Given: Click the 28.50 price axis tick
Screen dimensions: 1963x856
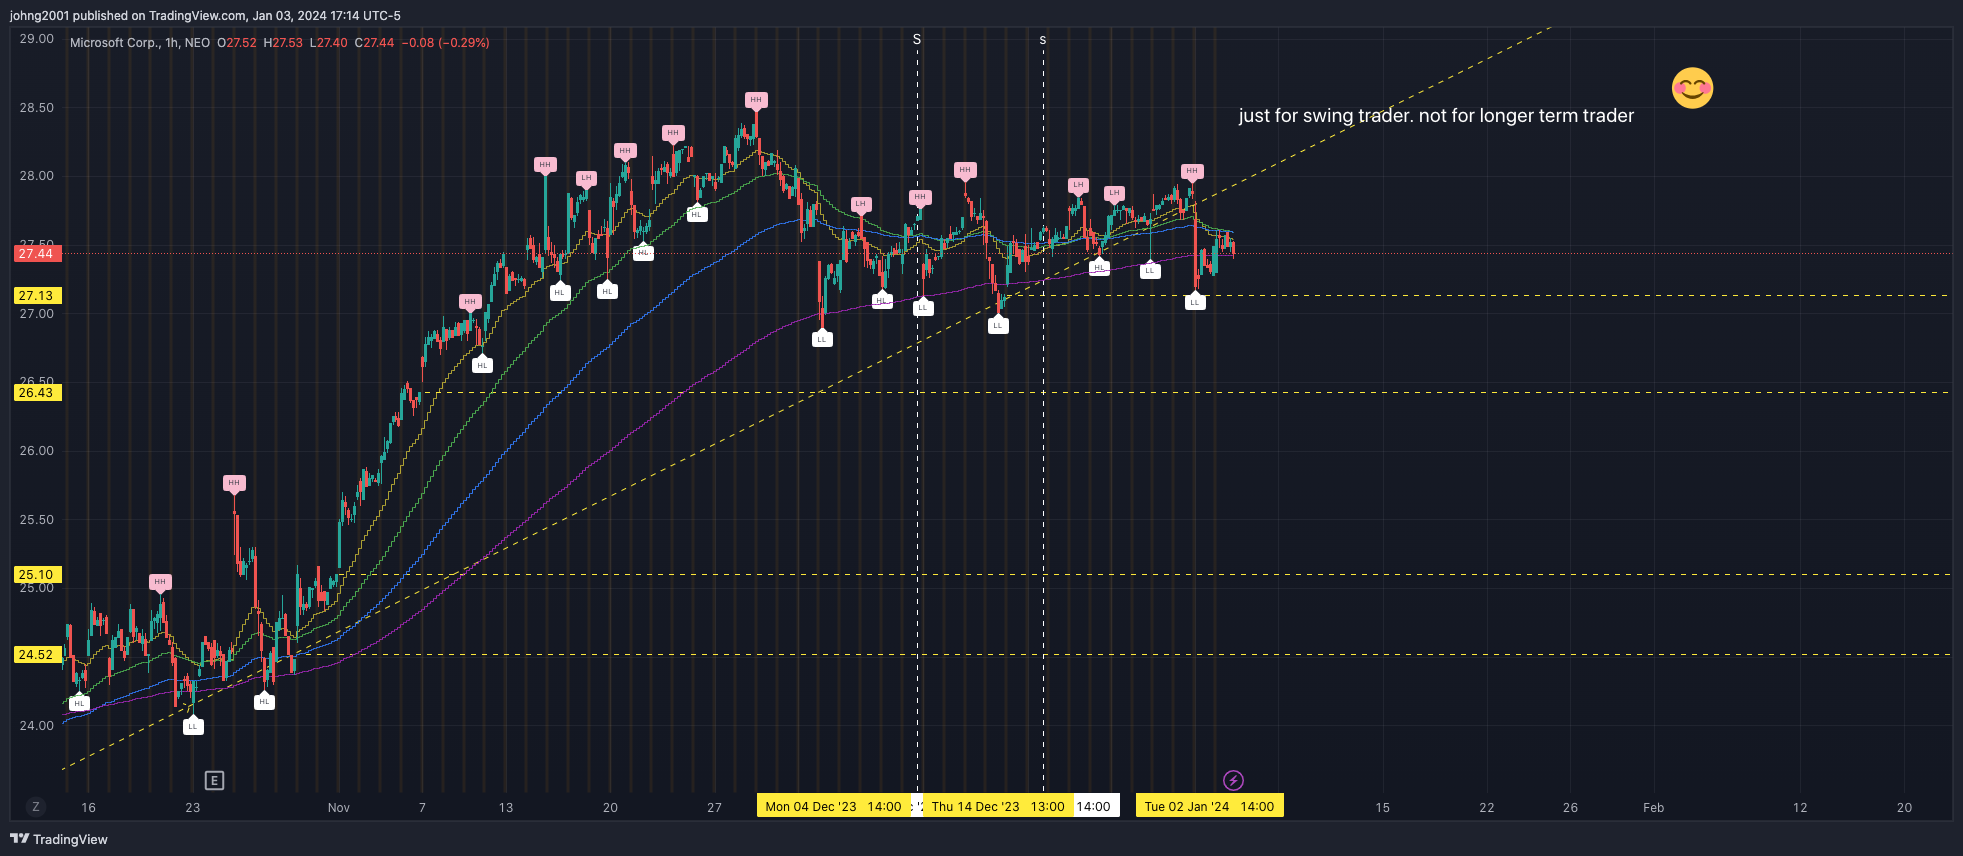Looking at the screenshot, I should point(37,108).
